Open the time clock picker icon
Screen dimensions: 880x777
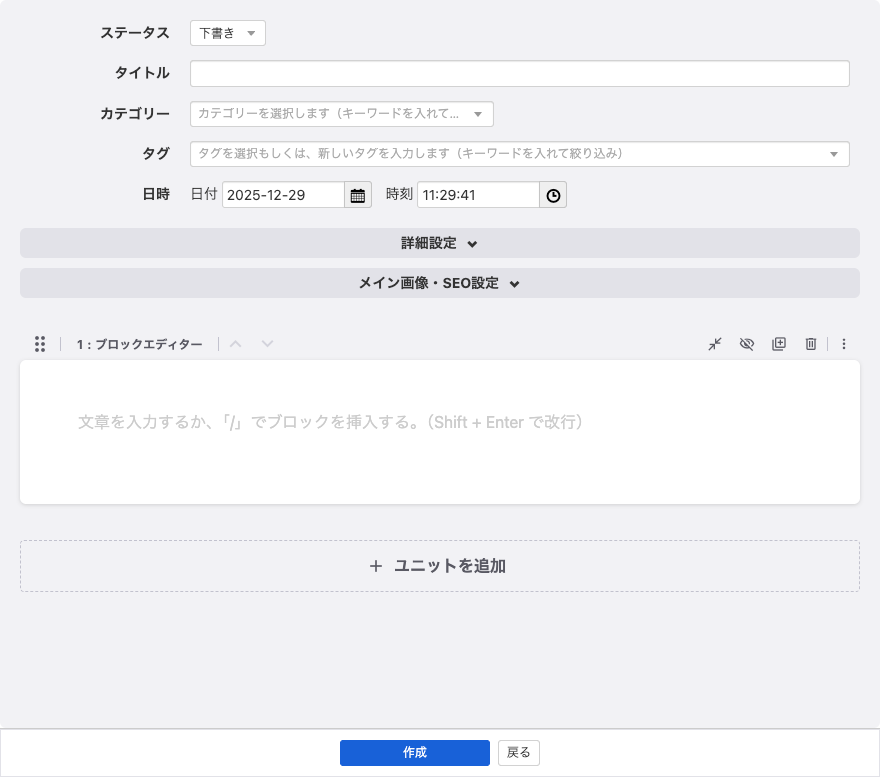pyautogui.click(x=553, y=195)
